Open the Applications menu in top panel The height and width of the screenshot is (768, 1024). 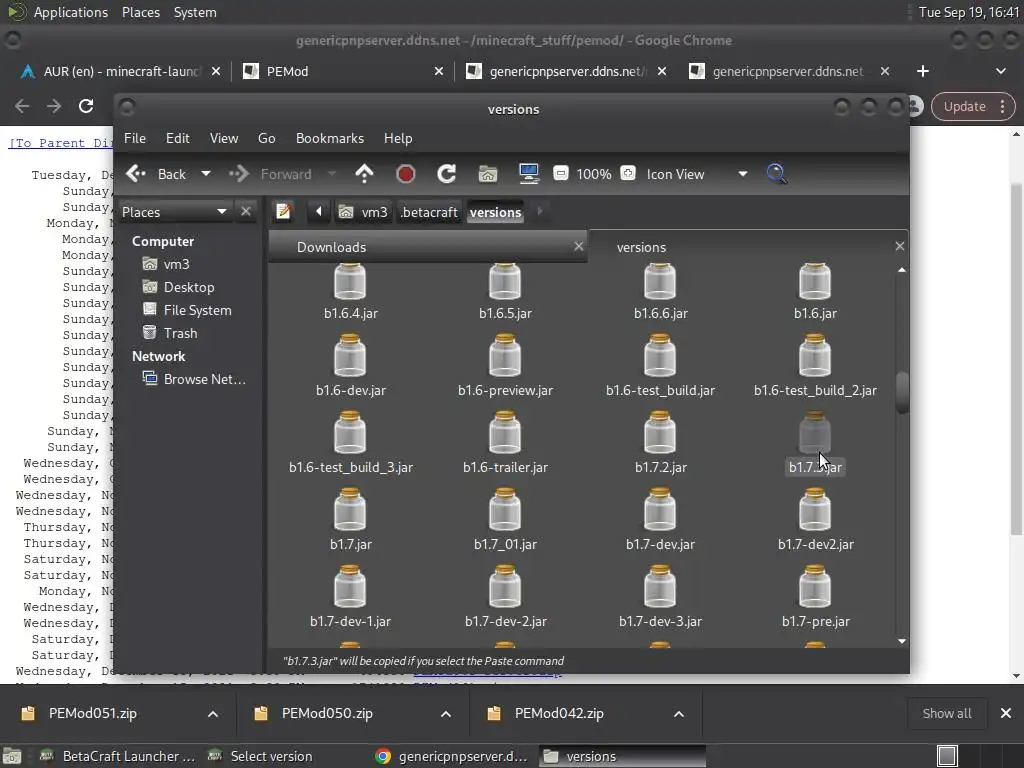71,12
